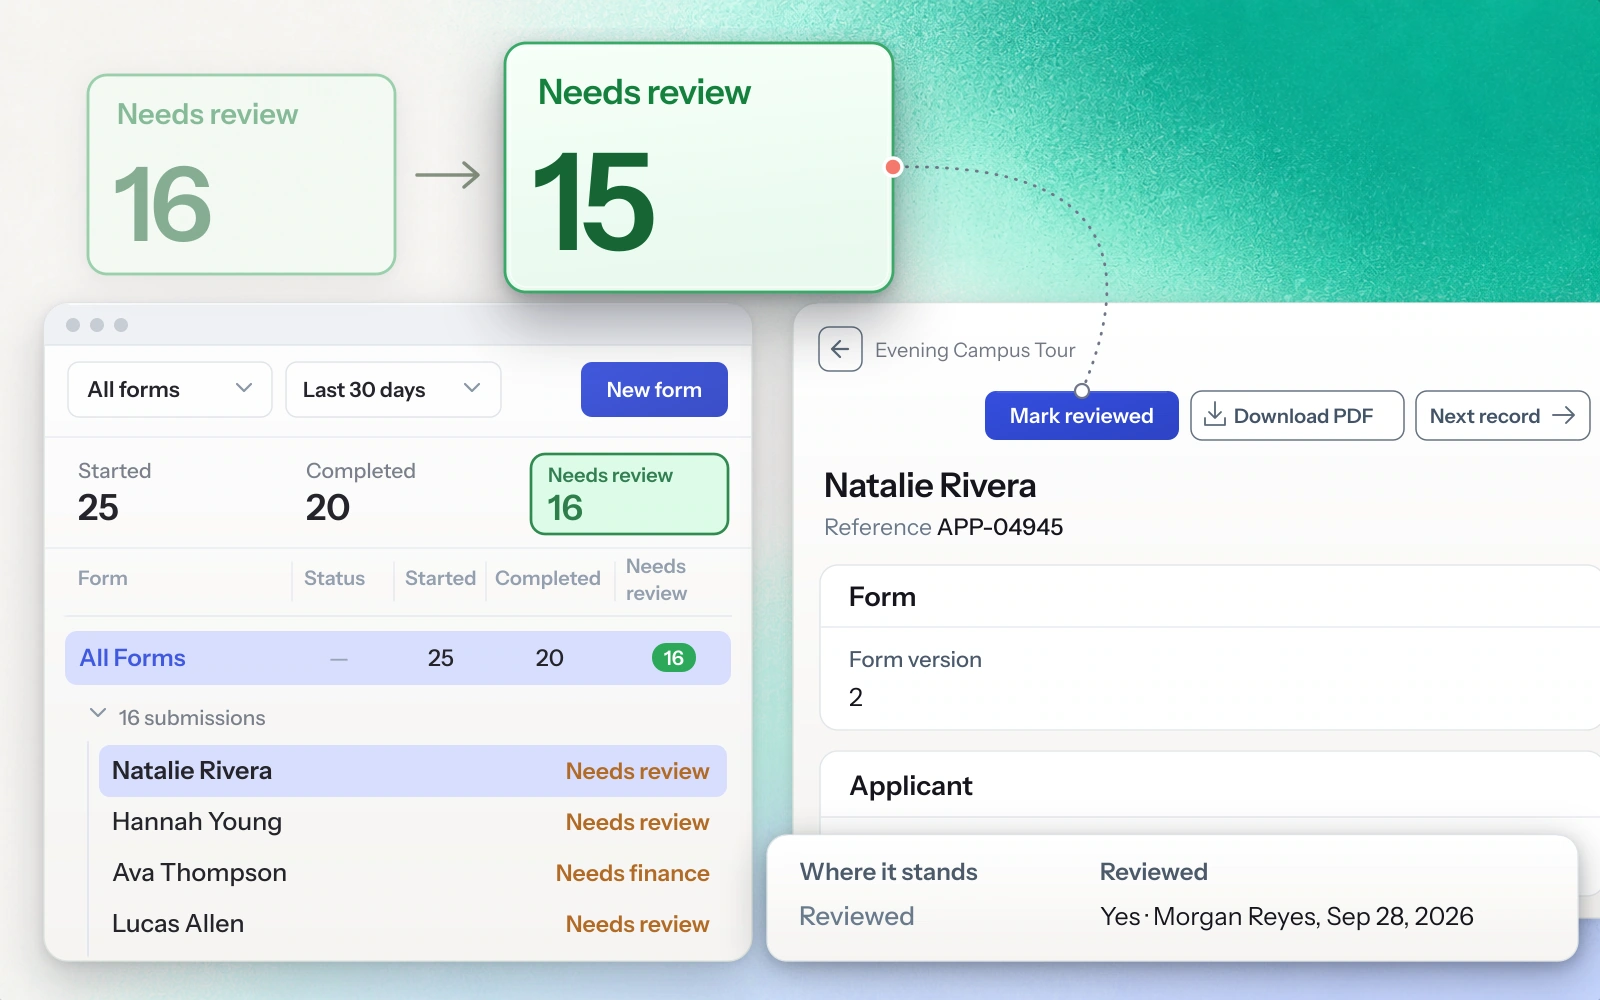Click the Status column header
This screenshot has width=1600, height=1000.
pyautogui.click(x=334, y=578)
